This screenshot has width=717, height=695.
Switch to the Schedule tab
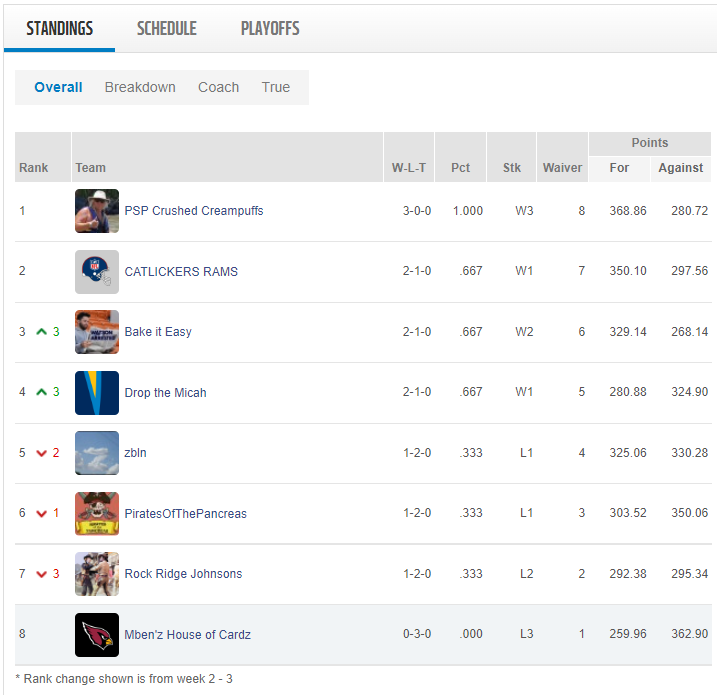pyautogui.click(x=166, y=28)
